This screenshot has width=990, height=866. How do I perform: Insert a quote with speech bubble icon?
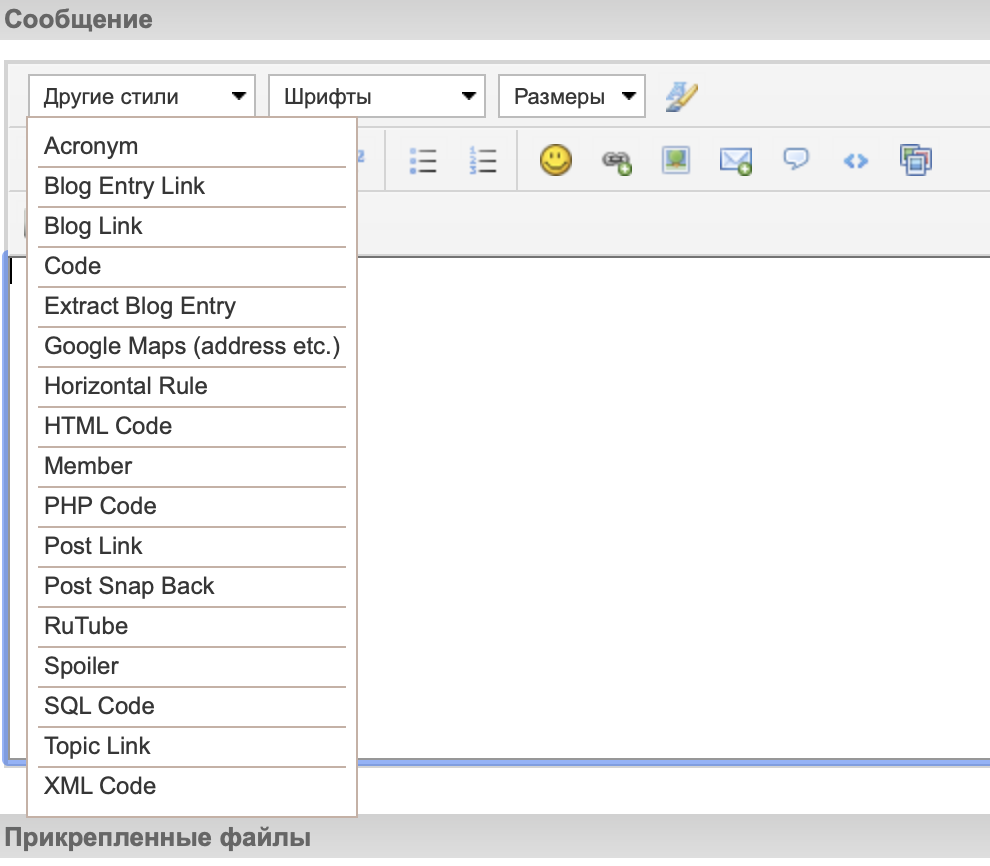coord(796,158)
